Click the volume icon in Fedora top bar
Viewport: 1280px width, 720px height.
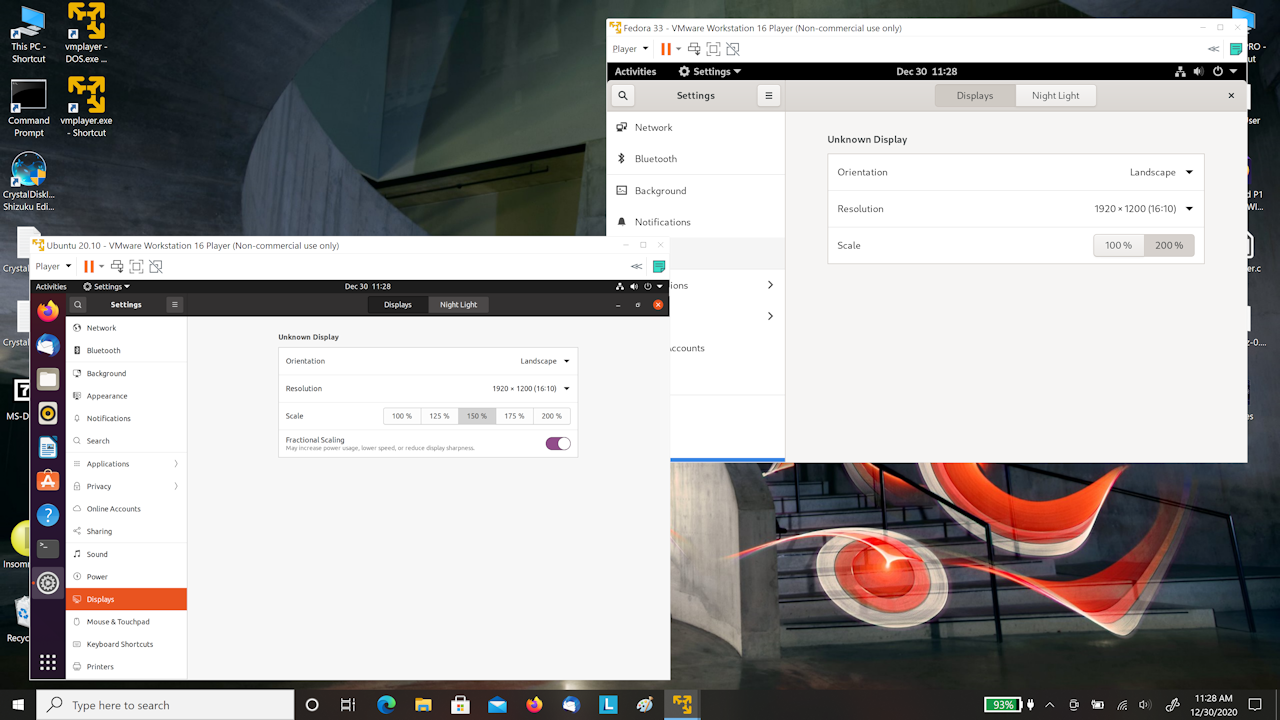coord(1199,71)
